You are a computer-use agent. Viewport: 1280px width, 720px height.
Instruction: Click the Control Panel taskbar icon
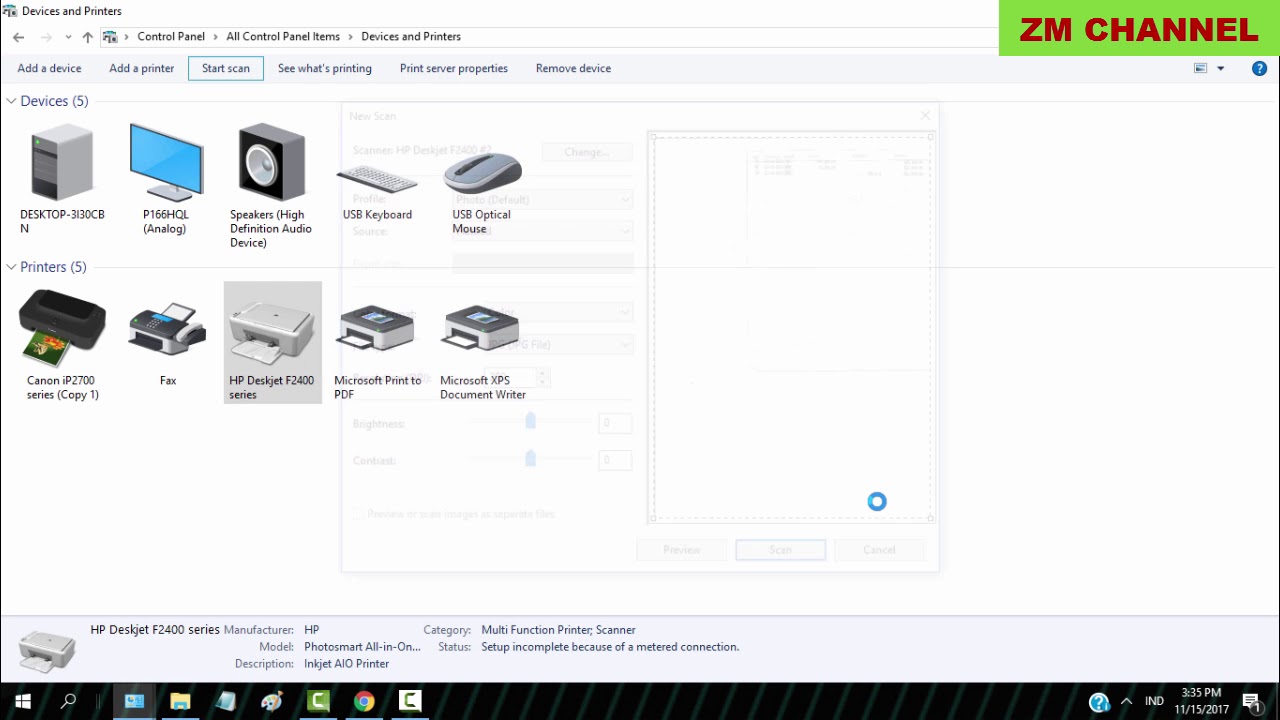point(134,701)
